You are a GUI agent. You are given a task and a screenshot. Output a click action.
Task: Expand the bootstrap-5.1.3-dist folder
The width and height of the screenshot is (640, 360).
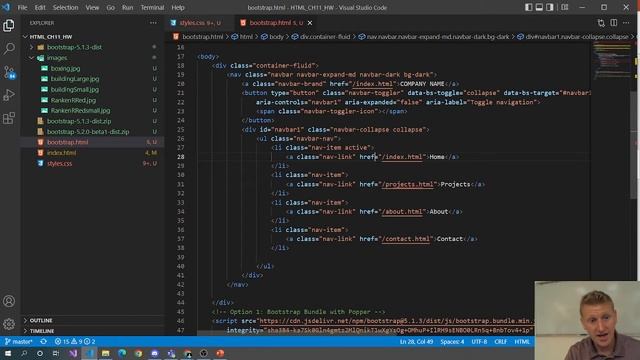(32, 47)
